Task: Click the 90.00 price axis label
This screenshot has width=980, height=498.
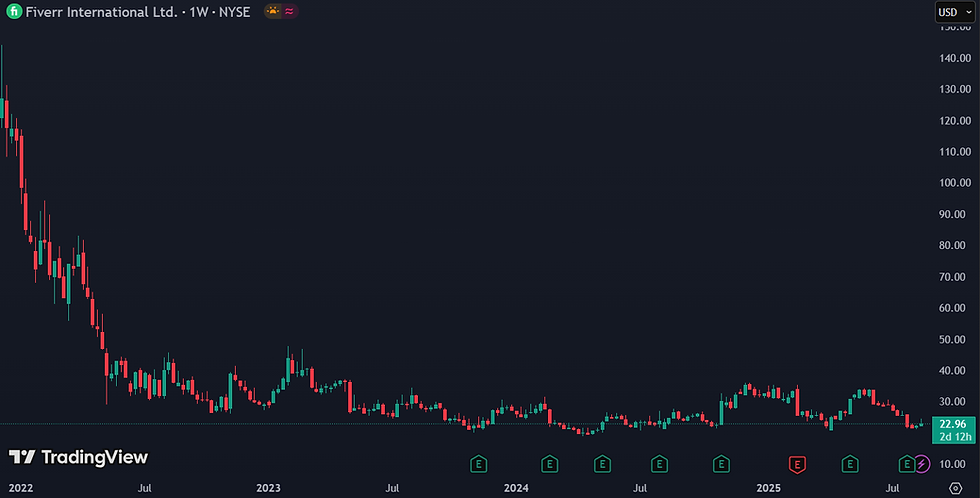Action: [x=952, y=214]
